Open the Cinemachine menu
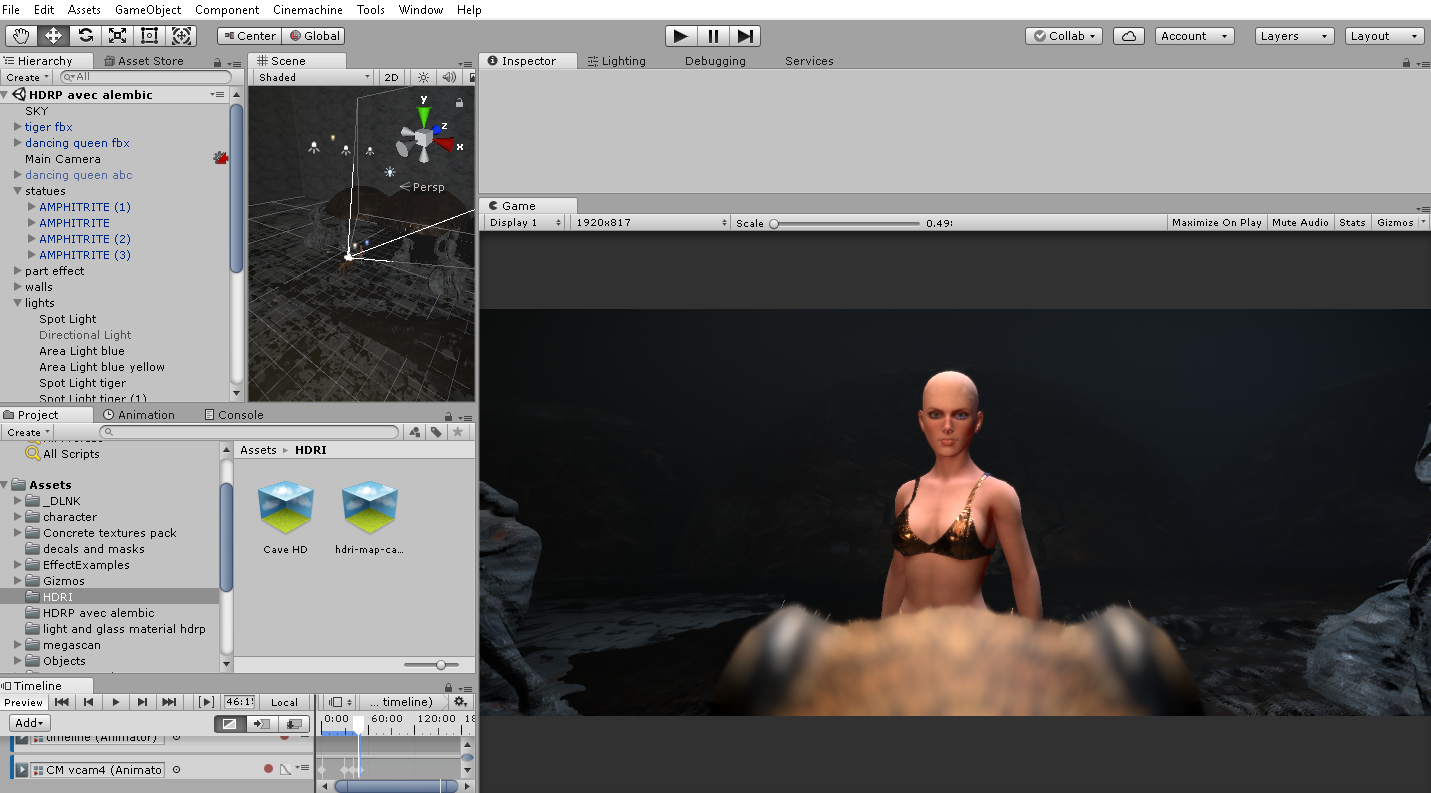1431x793 pixels. pyautogui.click(x=307, y=10)
